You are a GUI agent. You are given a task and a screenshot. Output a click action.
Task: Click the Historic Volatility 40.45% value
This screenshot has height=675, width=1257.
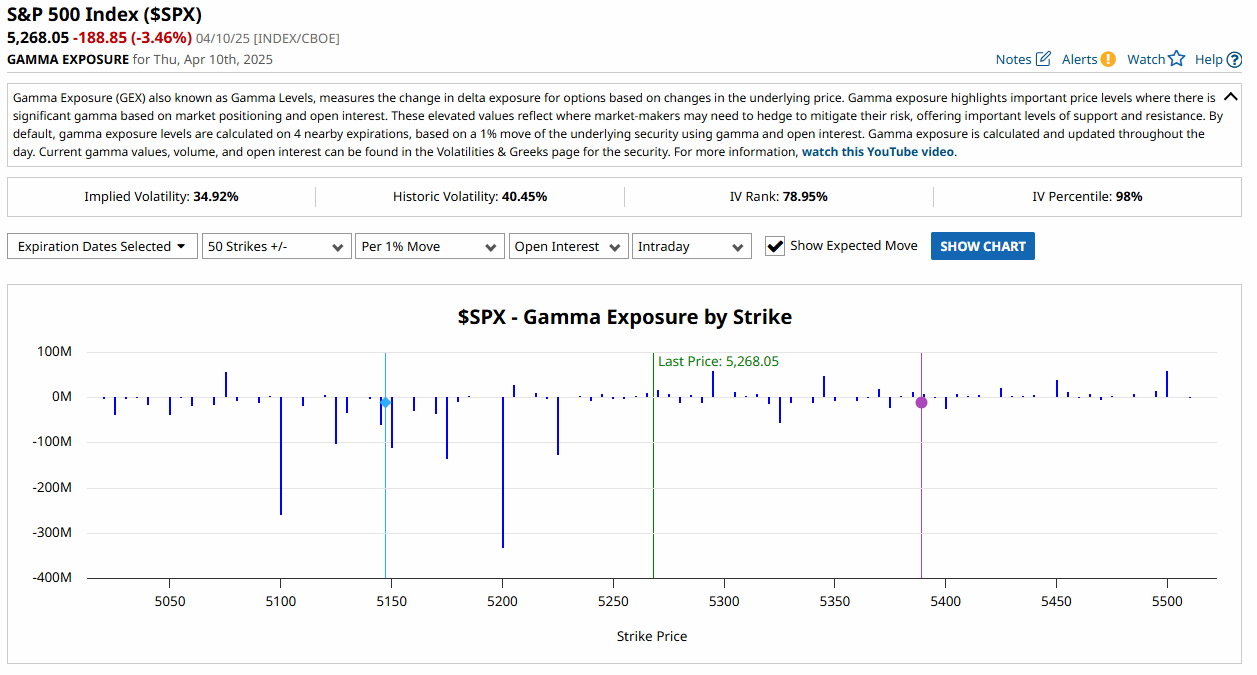pos(523,197)
